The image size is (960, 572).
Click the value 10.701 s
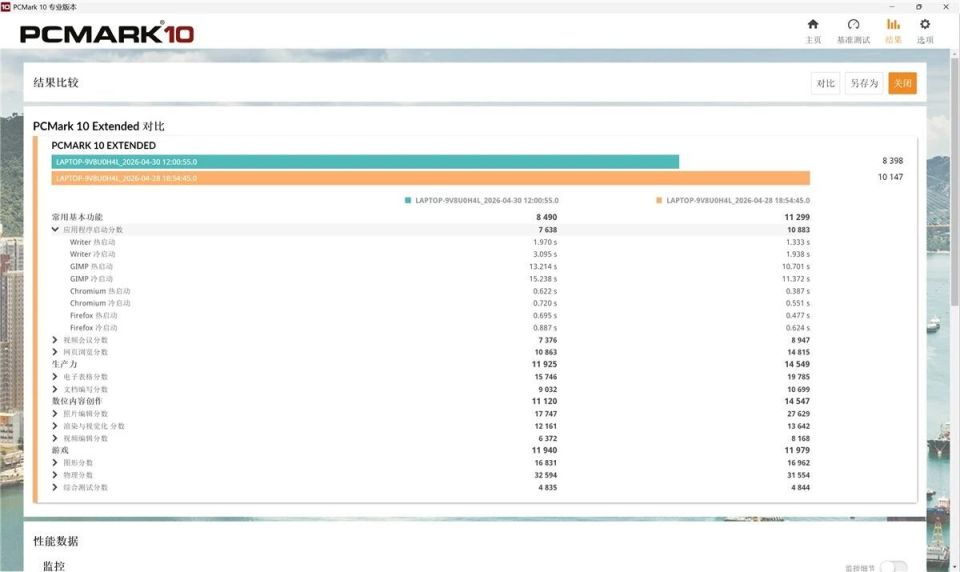click(795, 266)
